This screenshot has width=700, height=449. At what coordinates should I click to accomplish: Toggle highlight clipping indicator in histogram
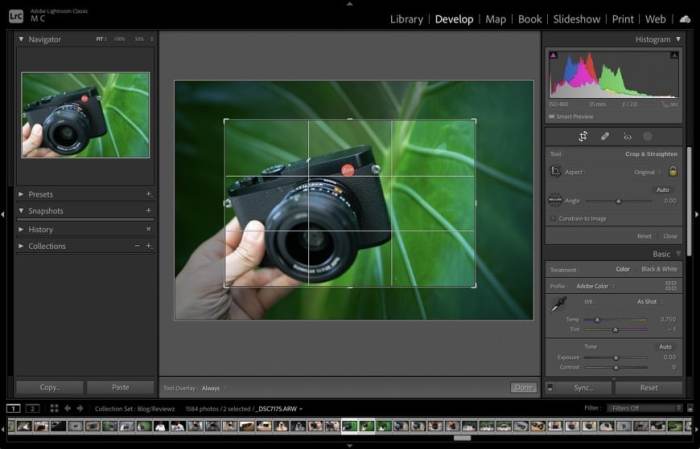click(x=674, y=55)
